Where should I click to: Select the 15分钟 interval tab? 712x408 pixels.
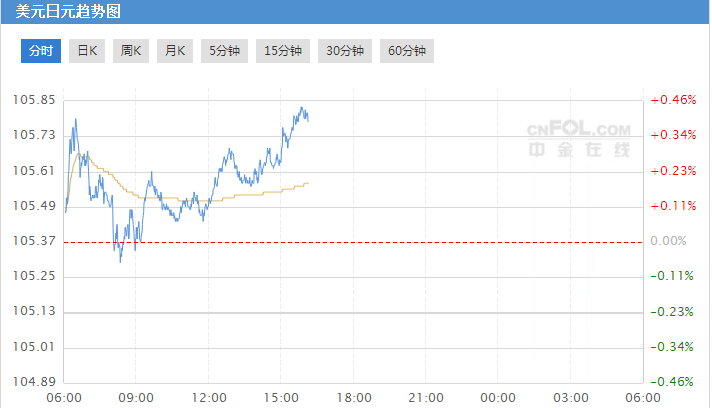(283, 51)
